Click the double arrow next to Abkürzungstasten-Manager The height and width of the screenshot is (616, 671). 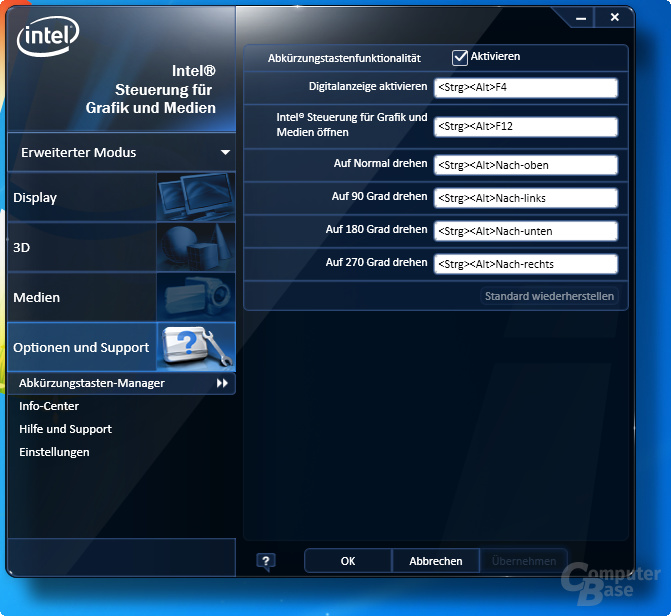pos(222,383)
